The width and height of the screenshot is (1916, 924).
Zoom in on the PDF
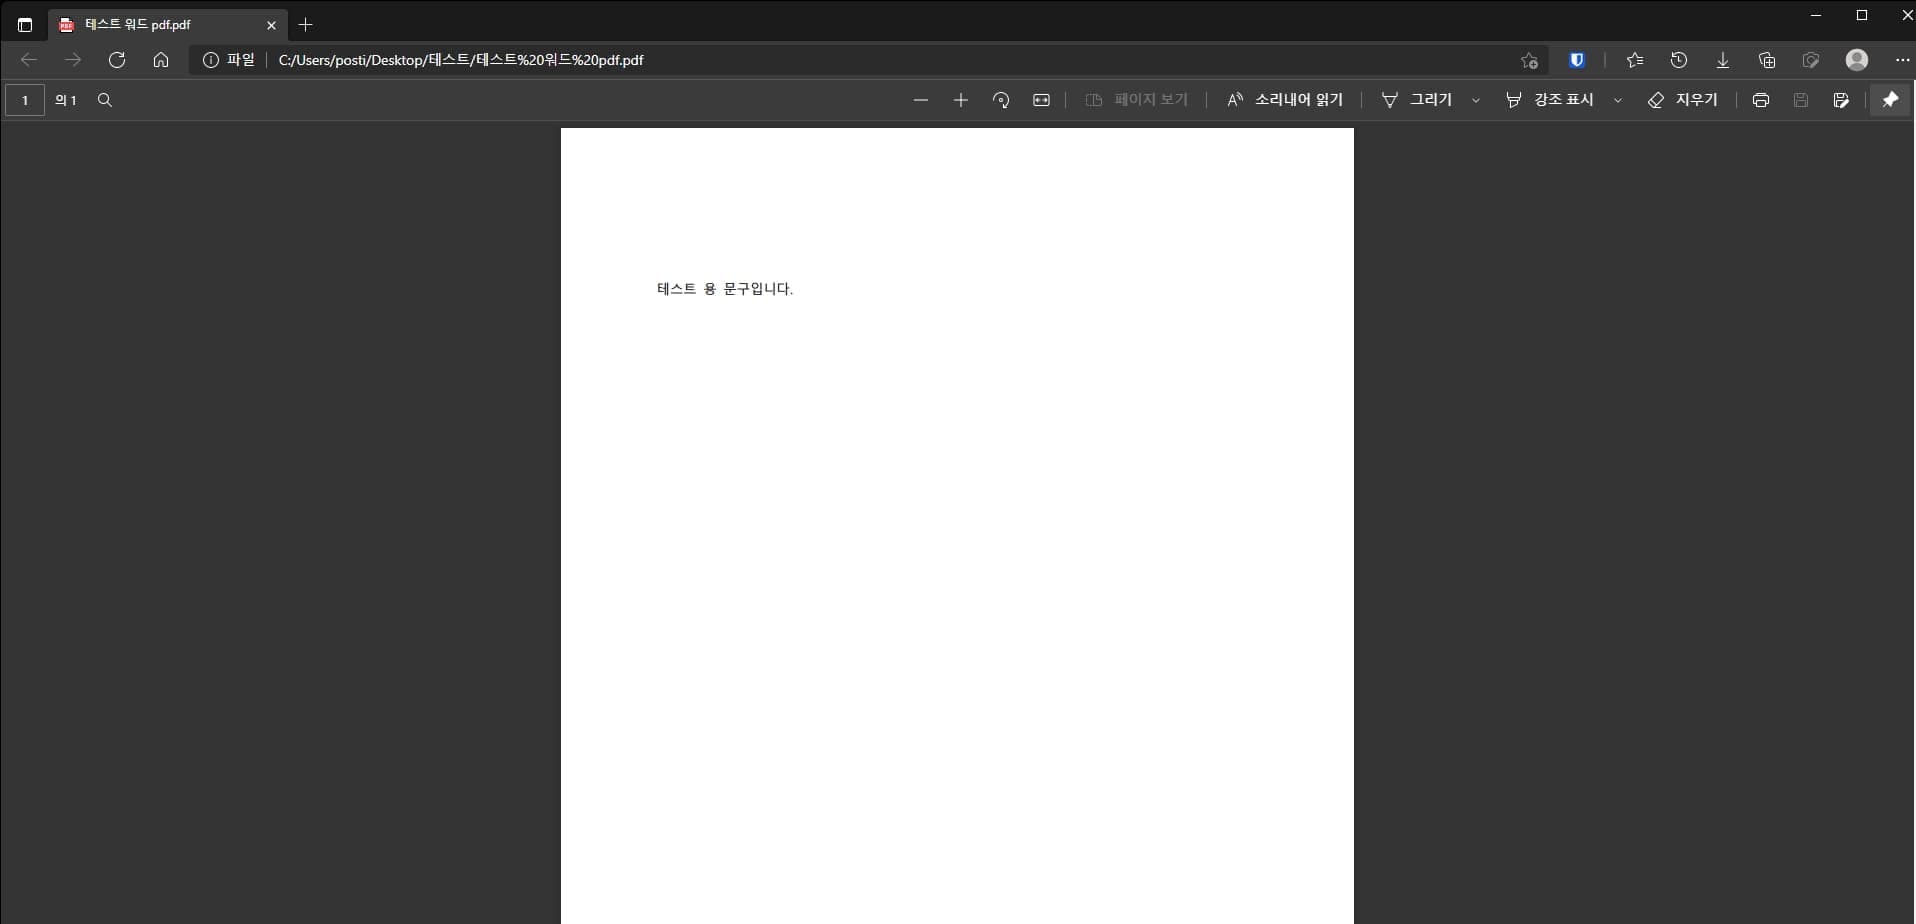[x=960, y=99]
